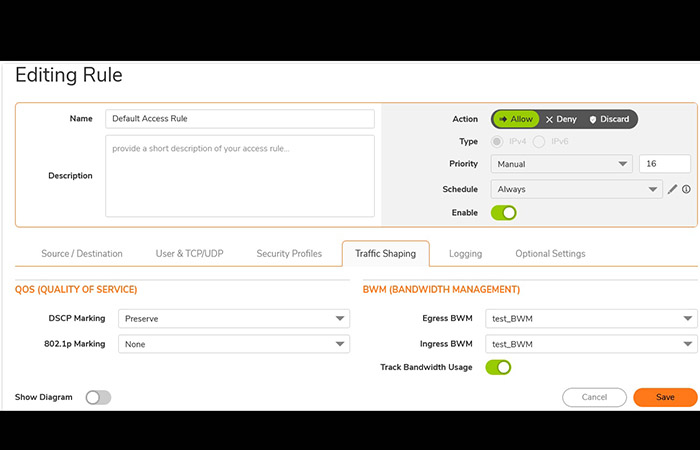700x450 pixels.
Task: Choose the IPv6 radio button
Action: [x=539, y=142]
